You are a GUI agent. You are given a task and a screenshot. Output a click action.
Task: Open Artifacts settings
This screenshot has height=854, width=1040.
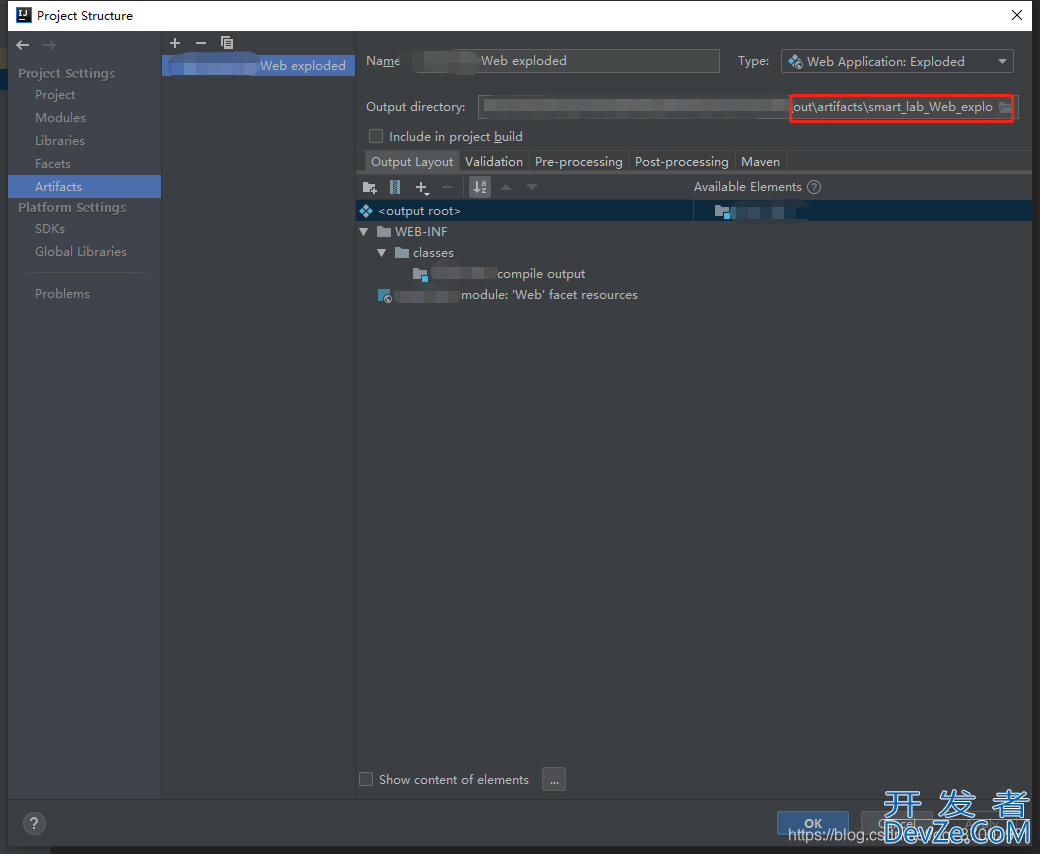[84, 187]
